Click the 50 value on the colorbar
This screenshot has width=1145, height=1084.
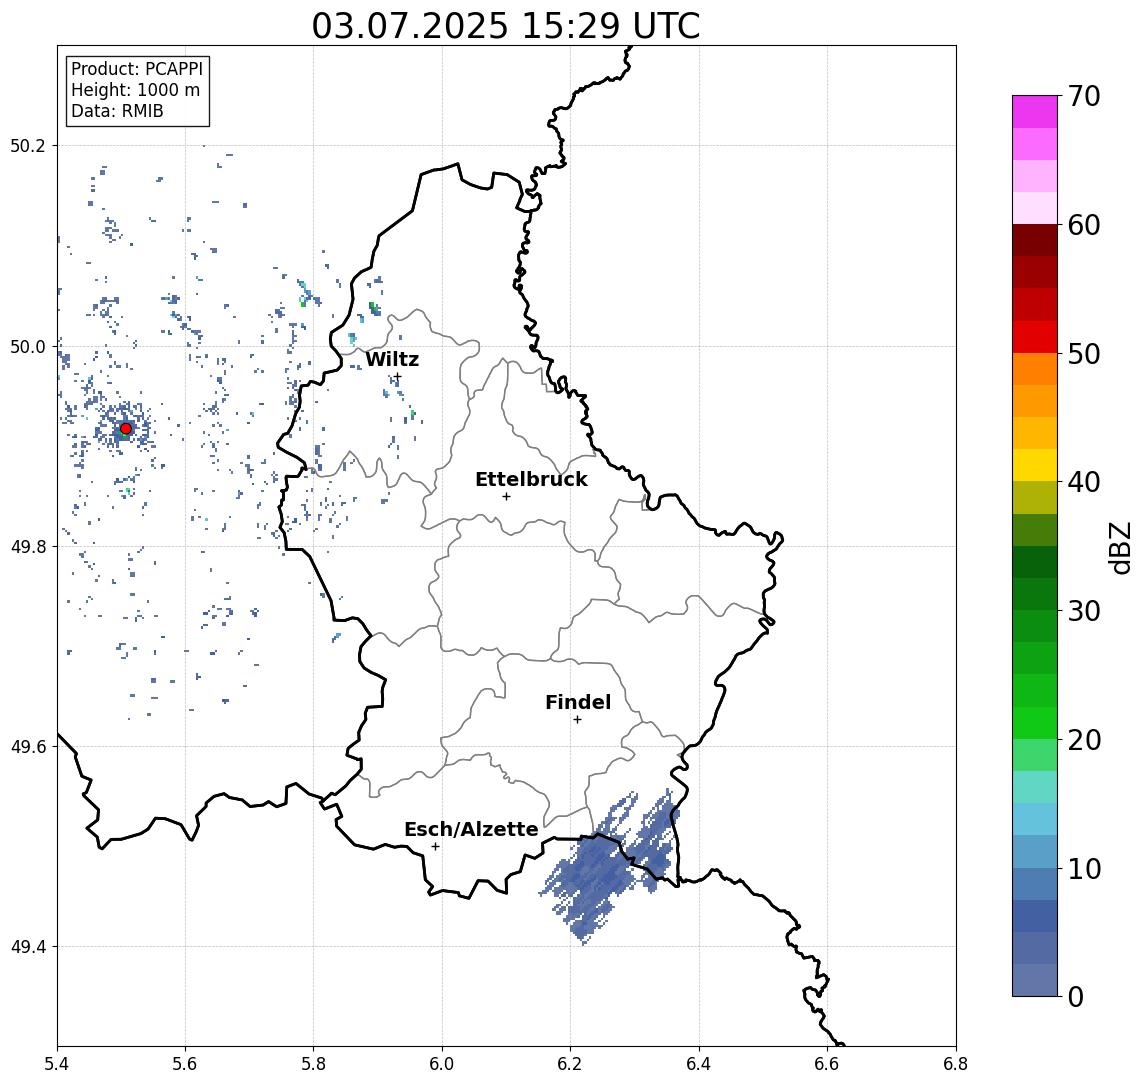1084,354
